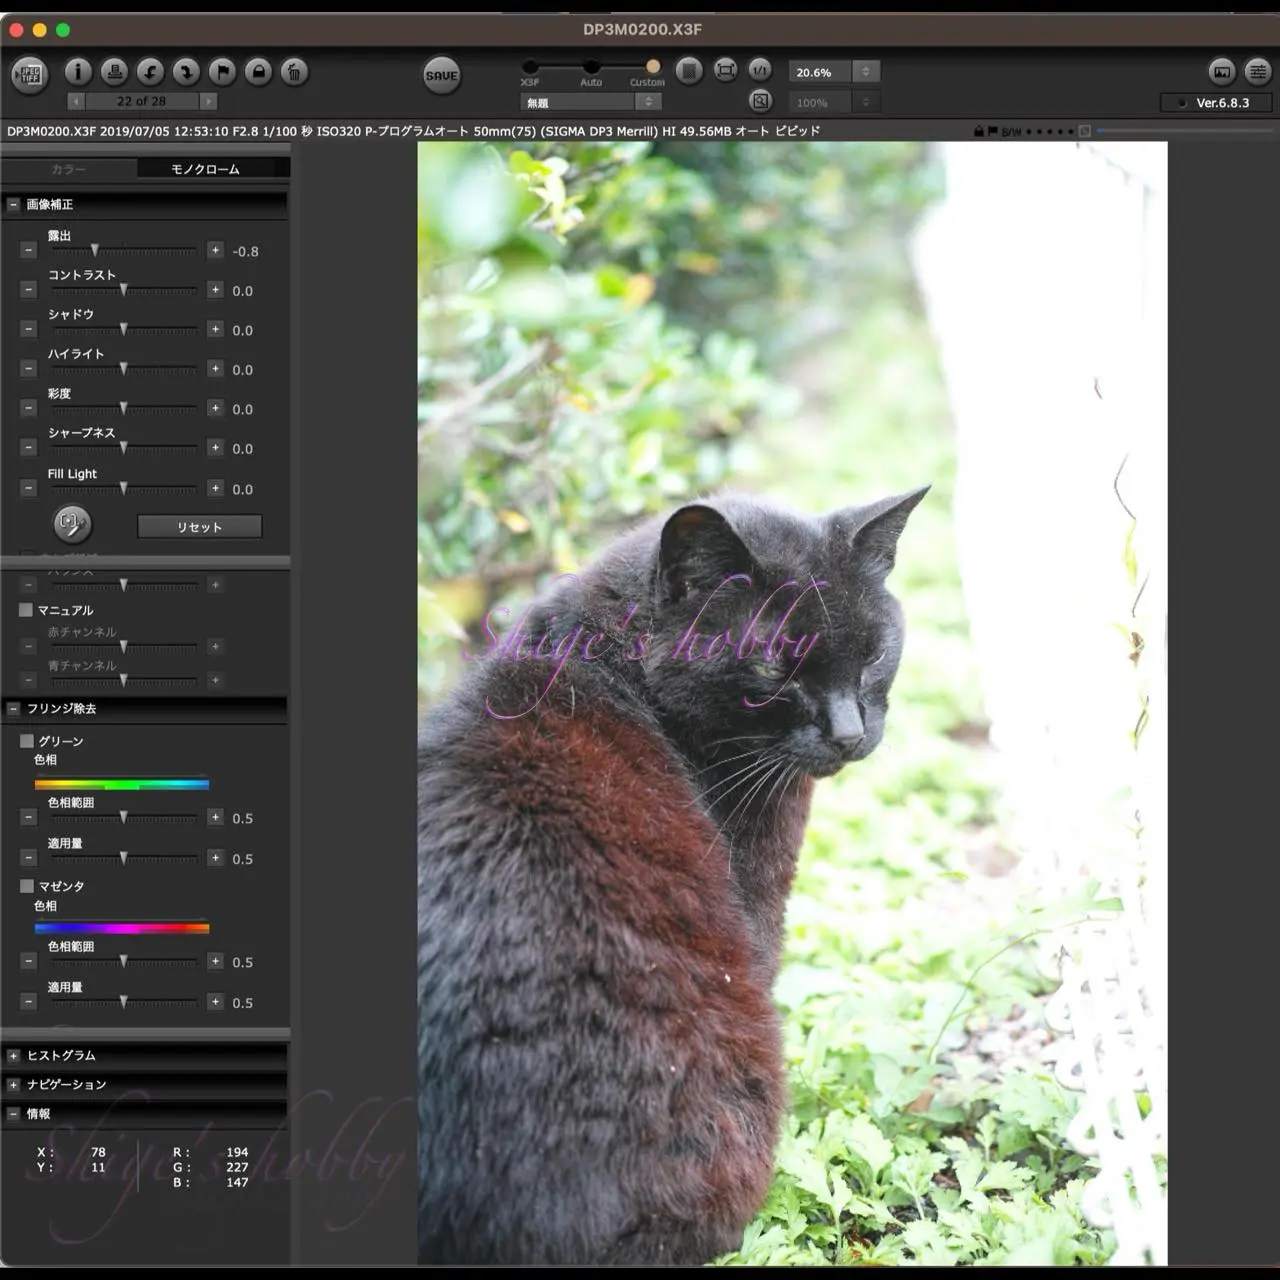Click the print icon in the toolbar
This screenshot has width=1280, height=1280.
[114, 72]
